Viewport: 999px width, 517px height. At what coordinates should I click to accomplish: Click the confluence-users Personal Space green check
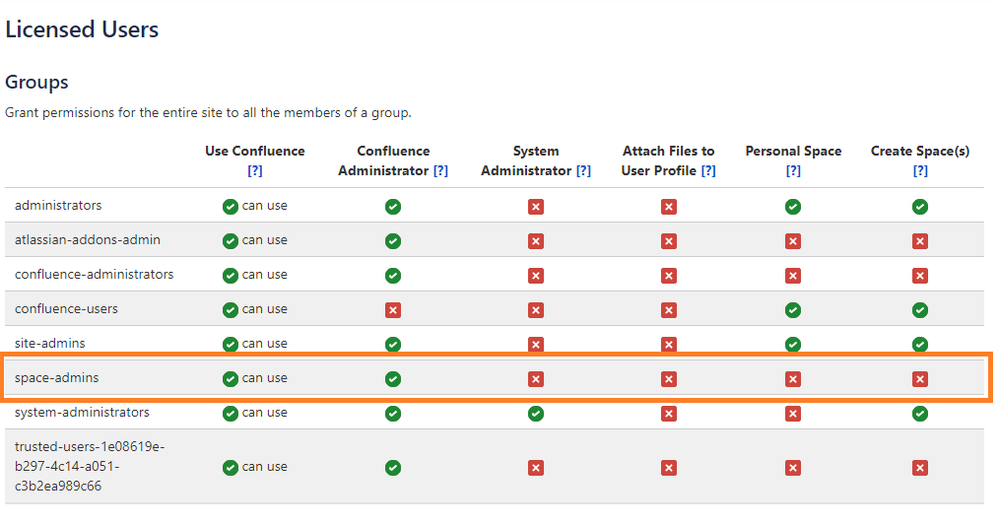[x=793, y=310]
